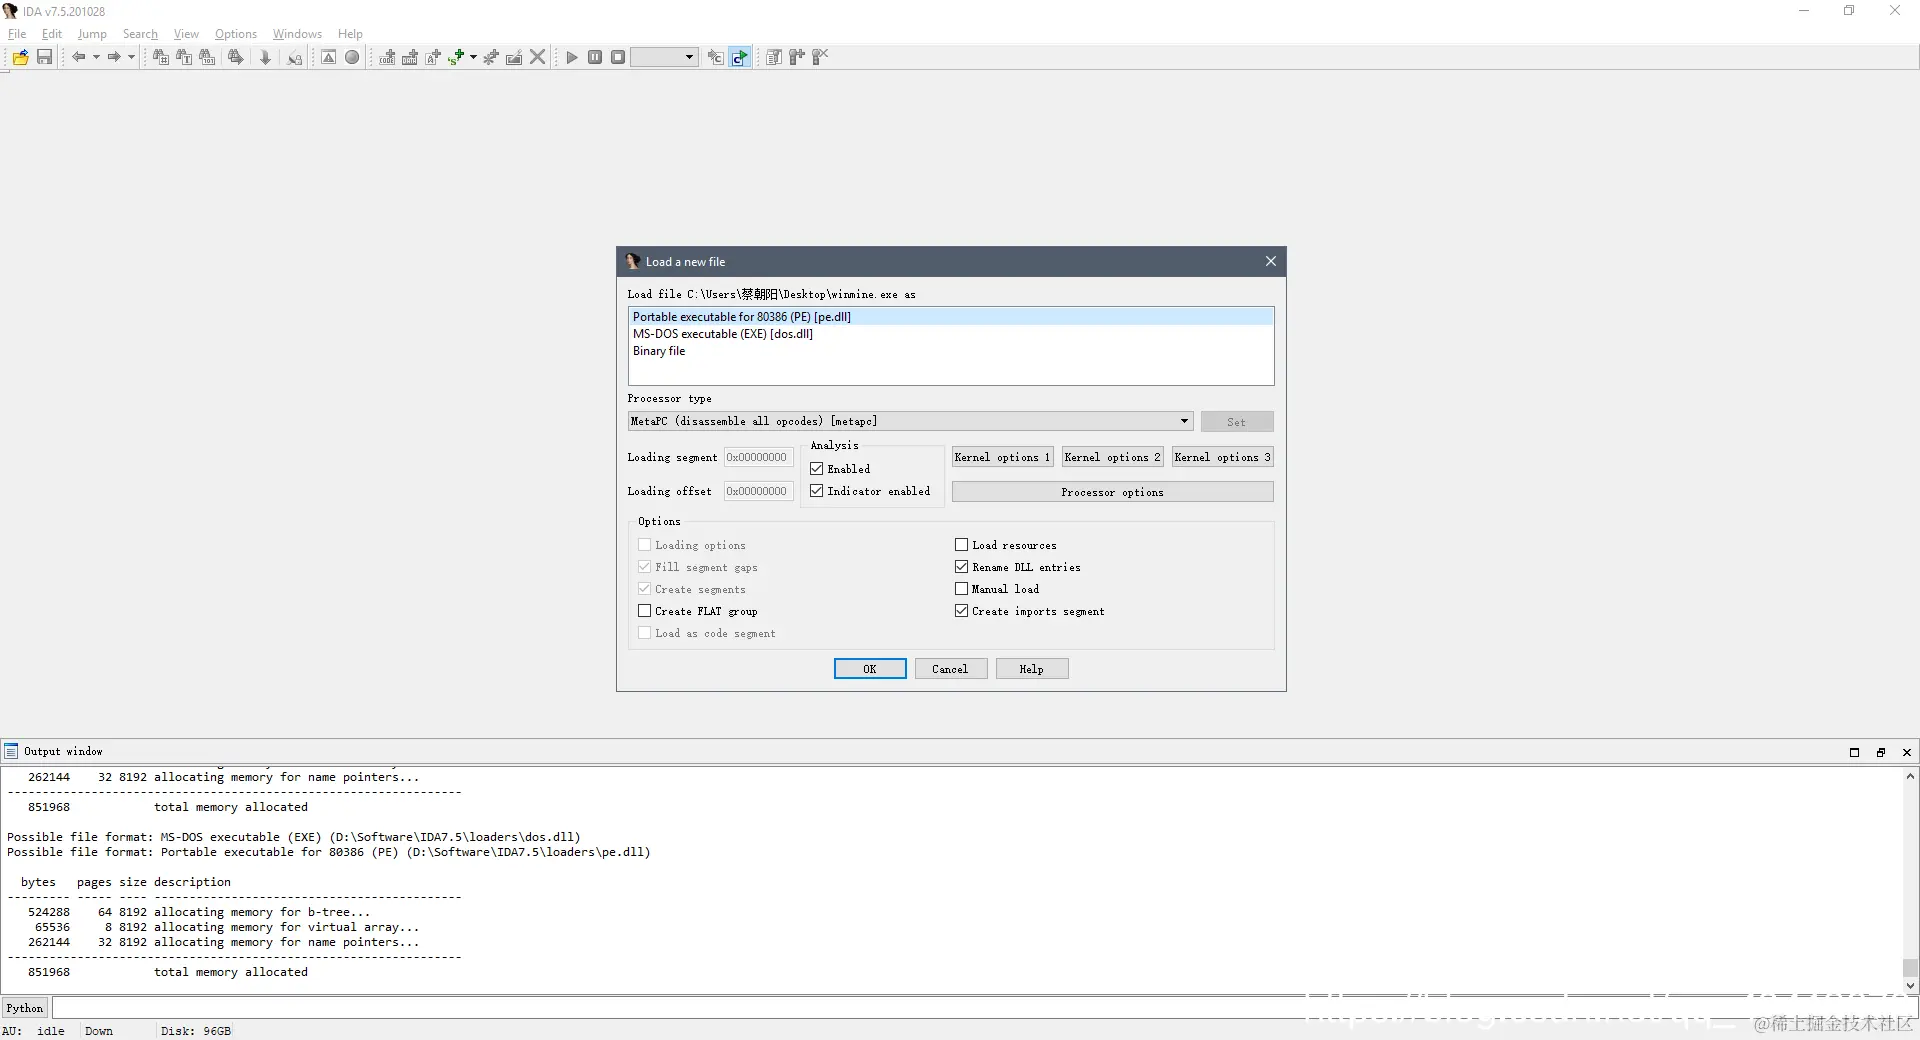
Task: Click the Jump forward arrow icon
Action: [x=114, y=57]
